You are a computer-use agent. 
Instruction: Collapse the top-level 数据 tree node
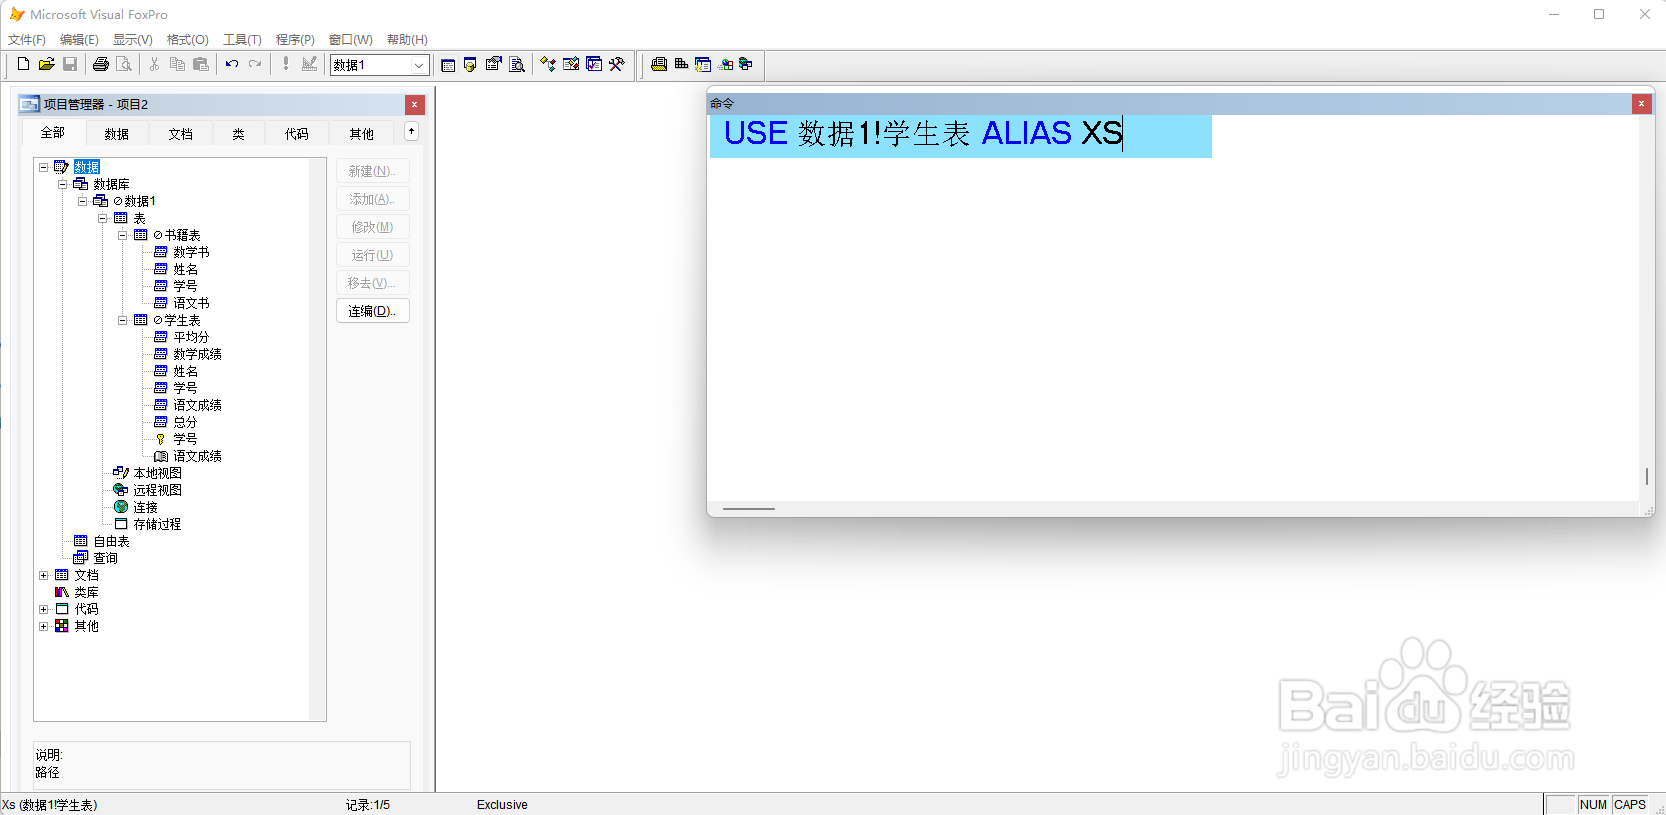coord(43,167)
